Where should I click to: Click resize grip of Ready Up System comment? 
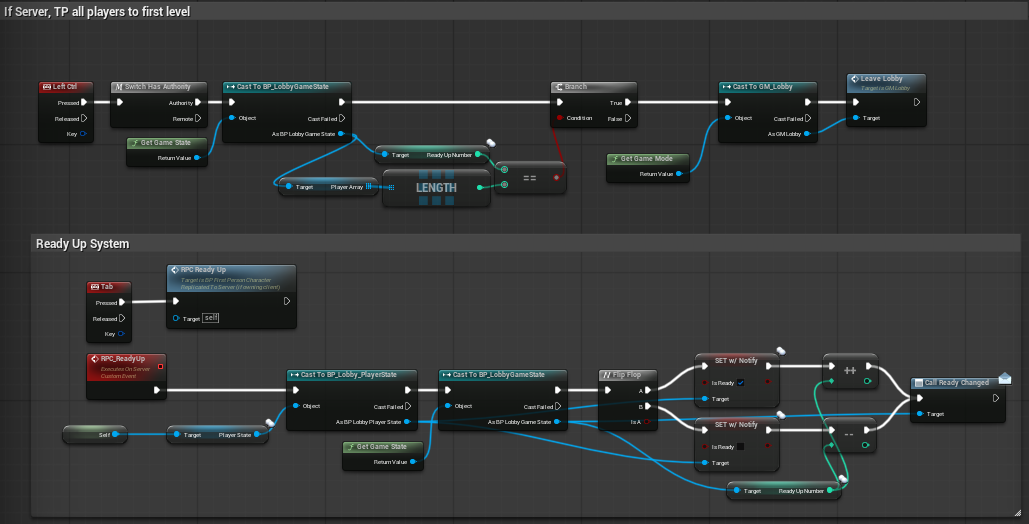tap(1017, 512)
